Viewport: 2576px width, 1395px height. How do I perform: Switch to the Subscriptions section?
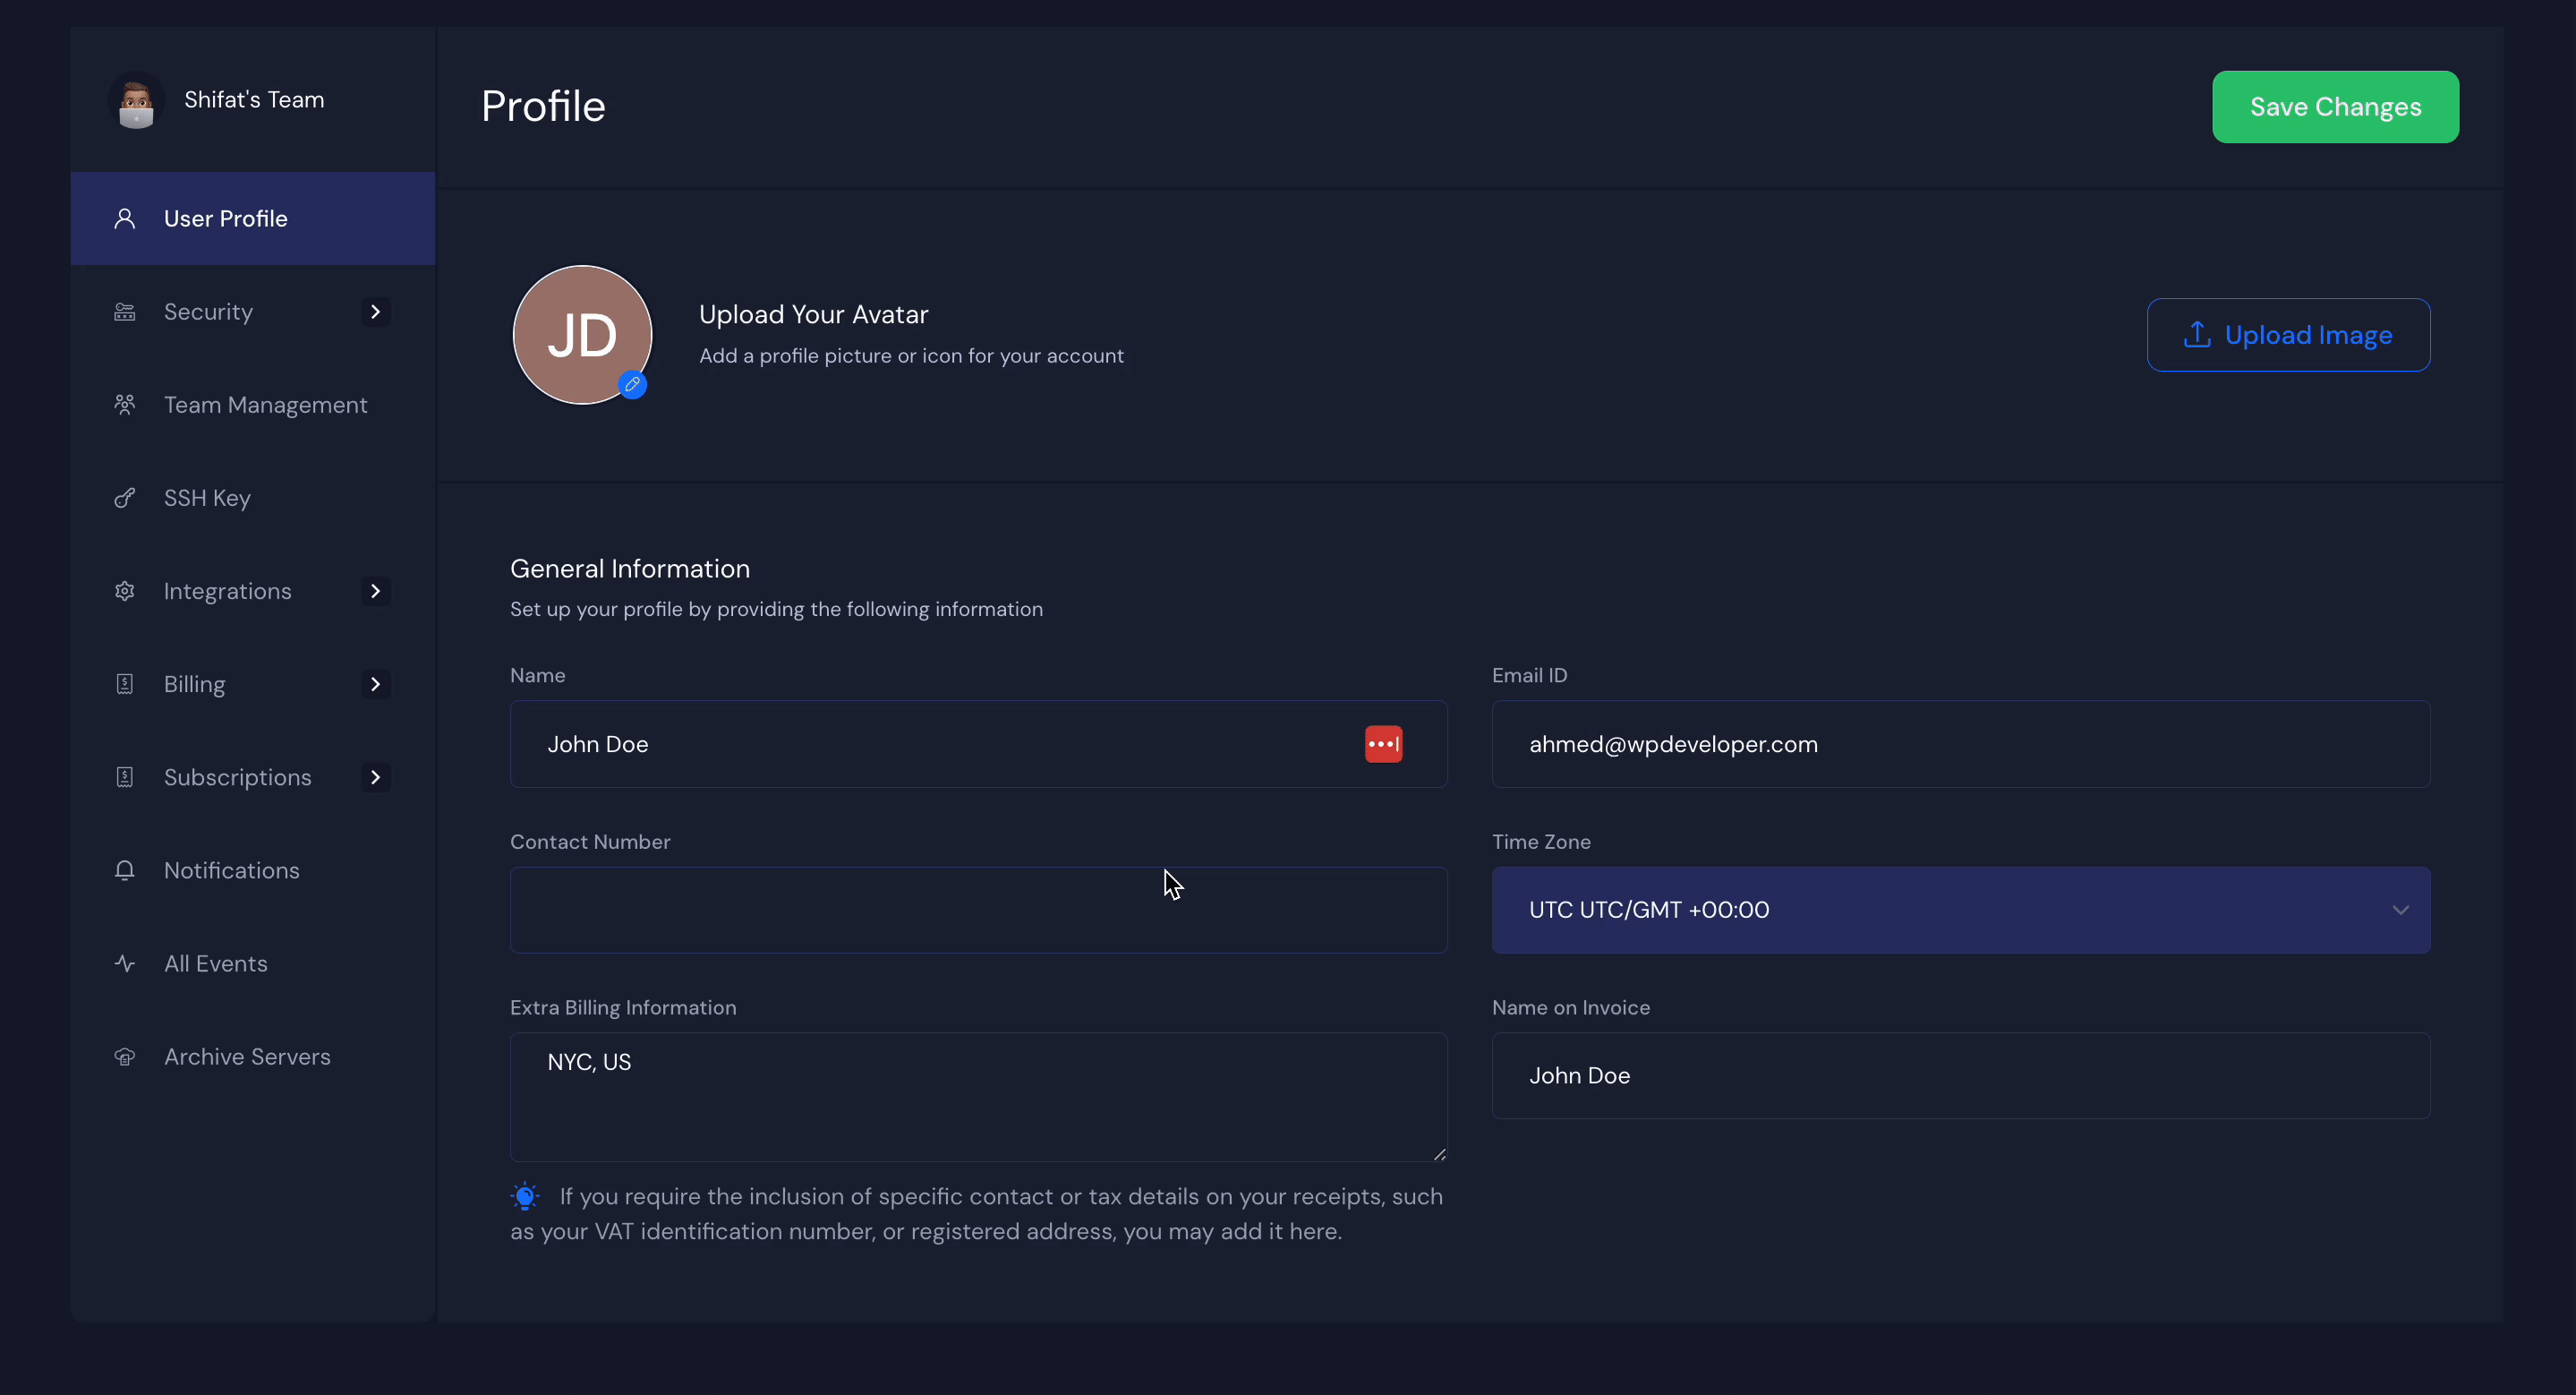[237, 777]
